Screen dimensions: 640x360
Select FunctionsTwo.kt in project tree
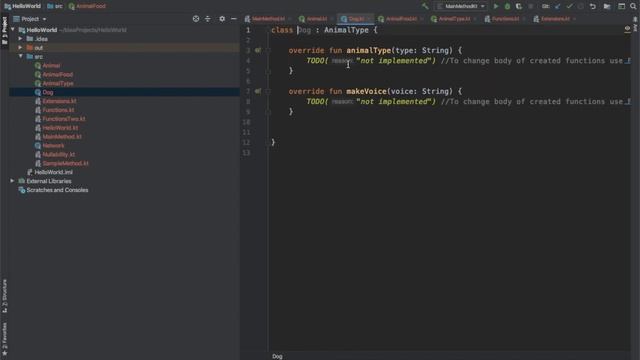coord(64,119)
